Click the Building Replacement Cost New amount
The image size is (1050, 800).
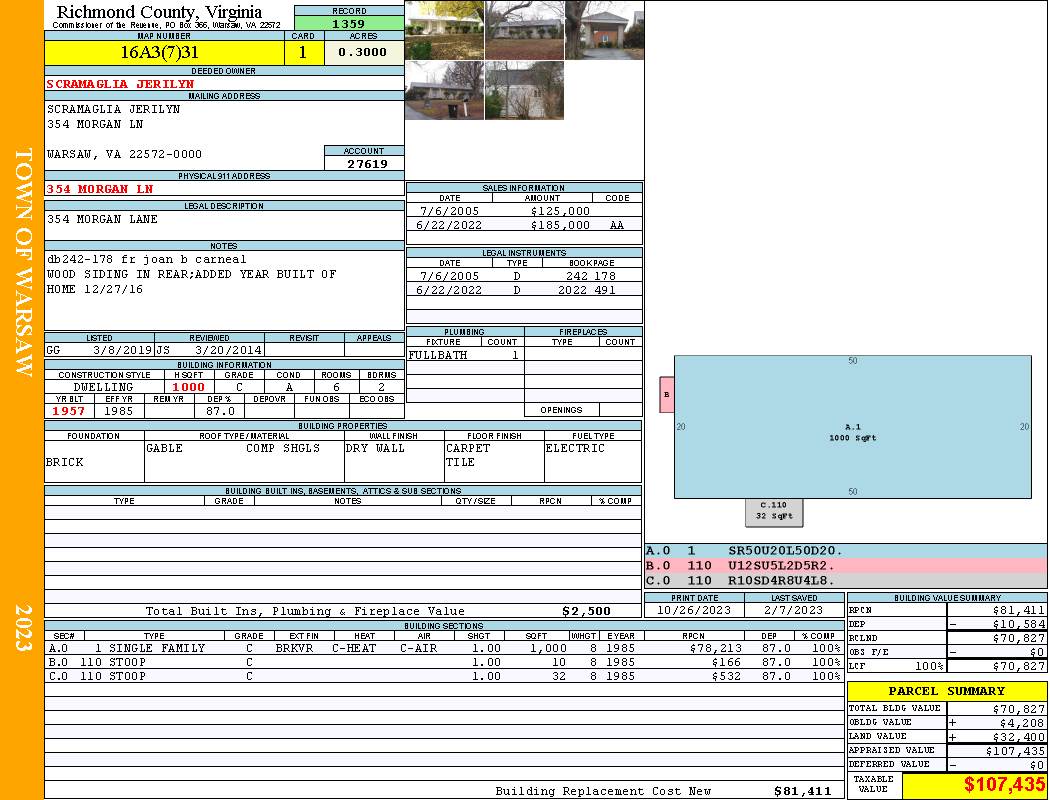point(802,791)
